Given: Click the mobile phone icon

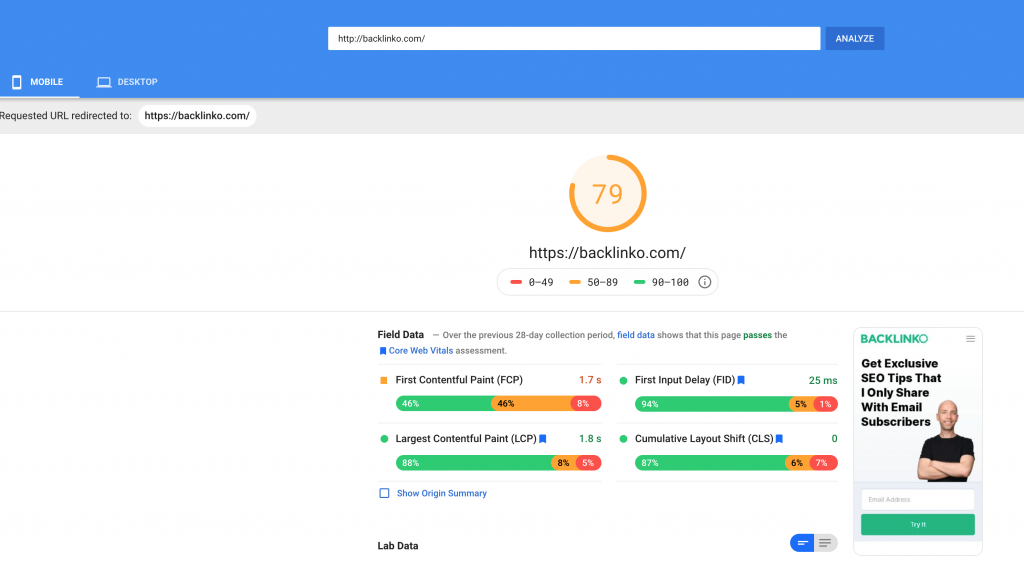Looking at the screenshot, I should (x=17, y=82).
